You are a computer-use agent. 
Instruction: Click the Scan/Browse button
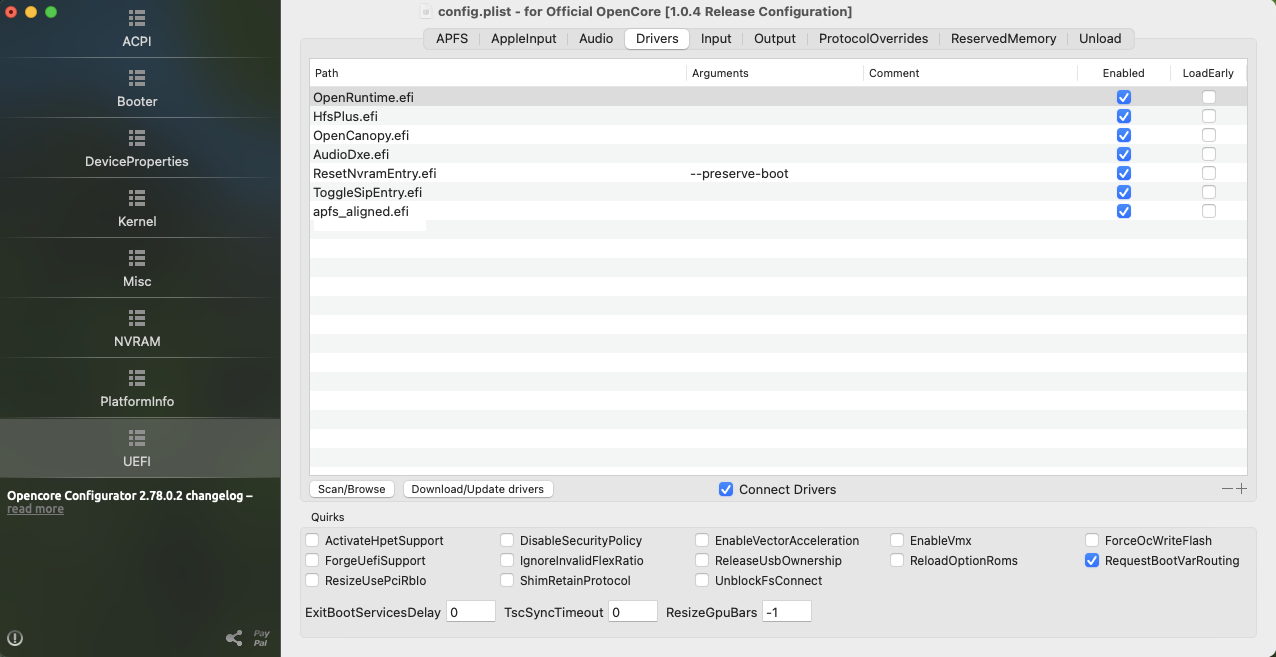(351, 489)
